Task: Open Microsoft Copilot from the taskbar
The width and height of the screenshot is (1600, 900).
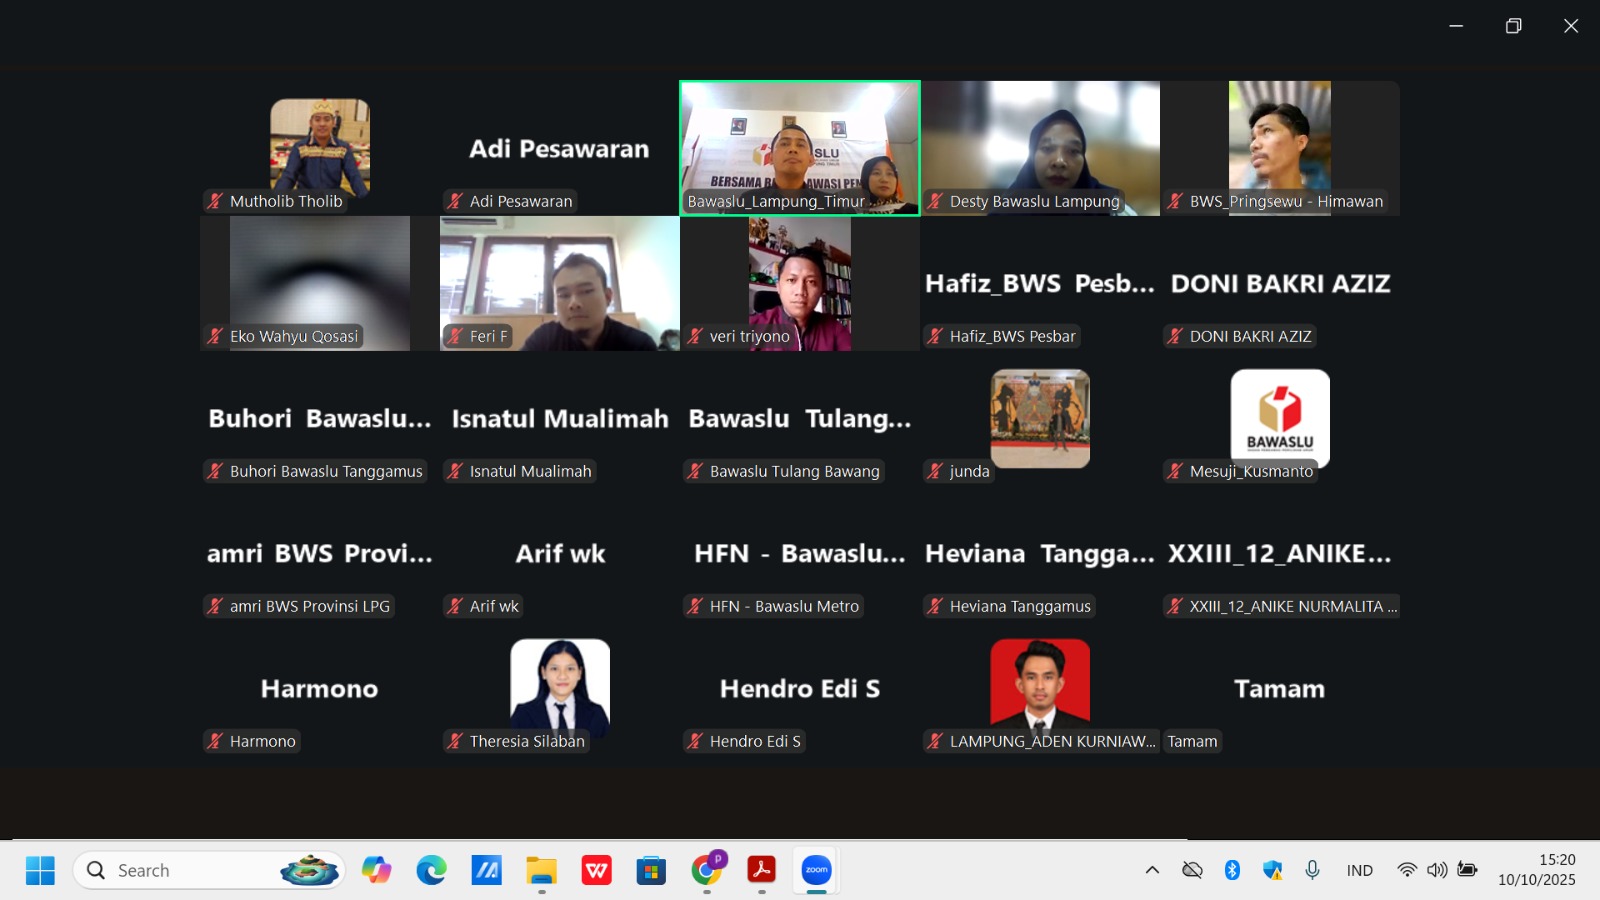Action: (376, 870)
